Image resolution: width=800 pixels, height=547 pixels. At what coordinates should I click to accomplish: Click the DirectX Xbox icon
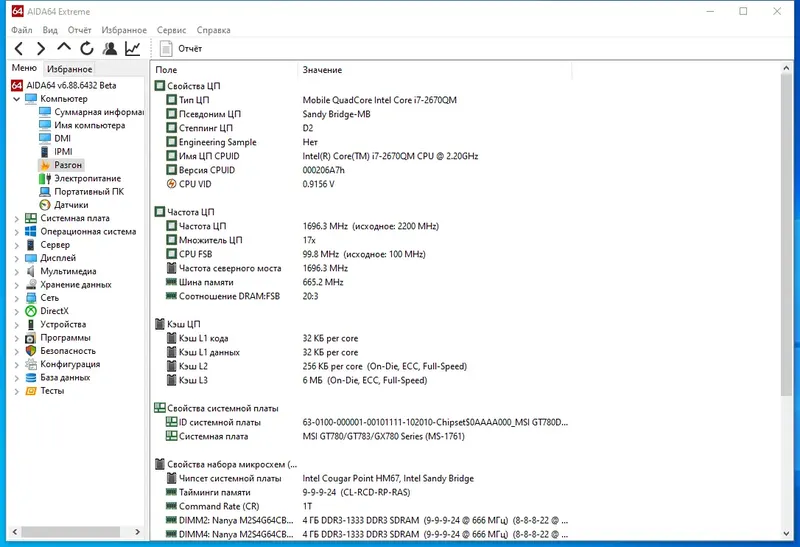(x=31, y=311)
